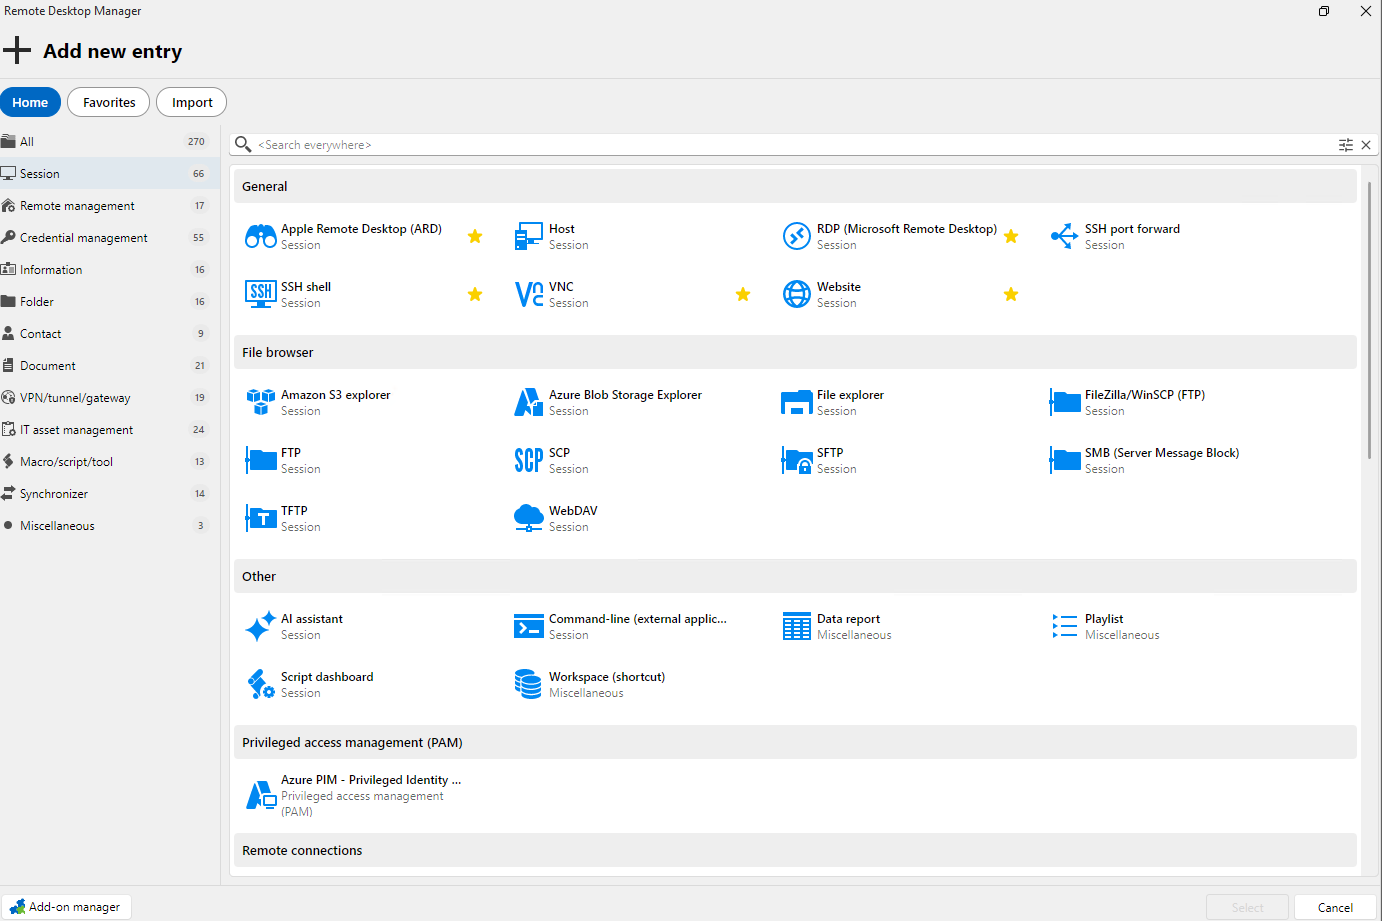Viewport: 1382px width, 921px height.
Task: Click the Select button
Action: click(x=1247, y=907)
